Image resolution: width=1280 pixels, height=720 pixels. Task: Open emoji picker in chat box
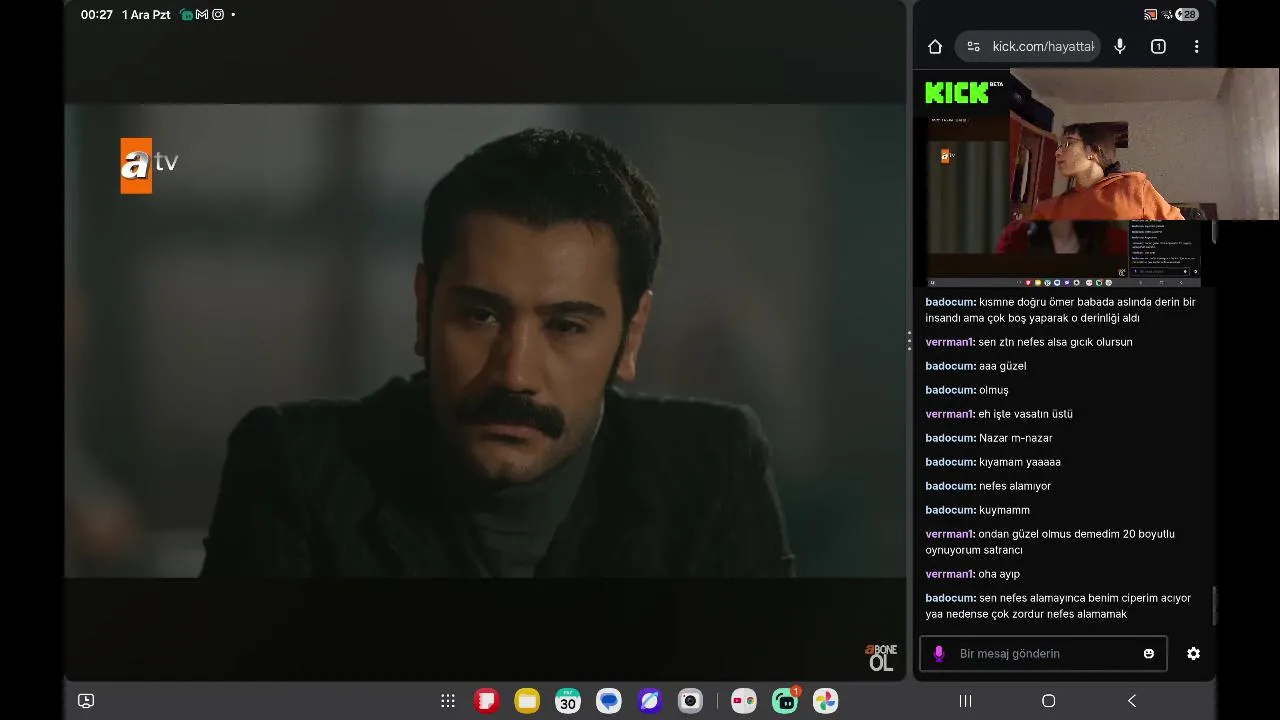[1149, 654]
